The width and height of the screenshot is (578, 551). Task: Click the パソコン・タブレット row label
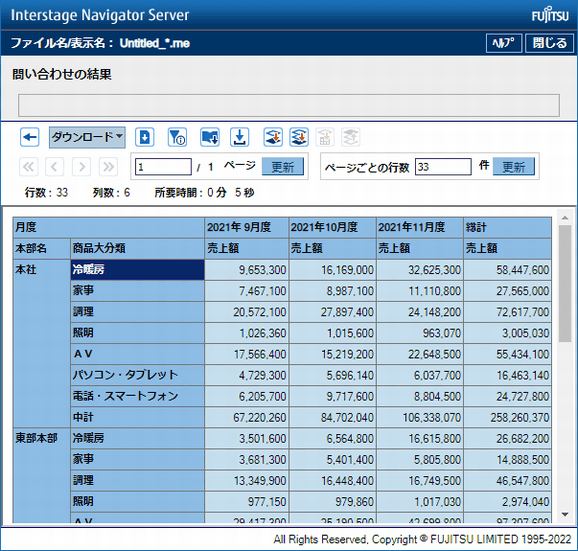(x=137, y=375)
